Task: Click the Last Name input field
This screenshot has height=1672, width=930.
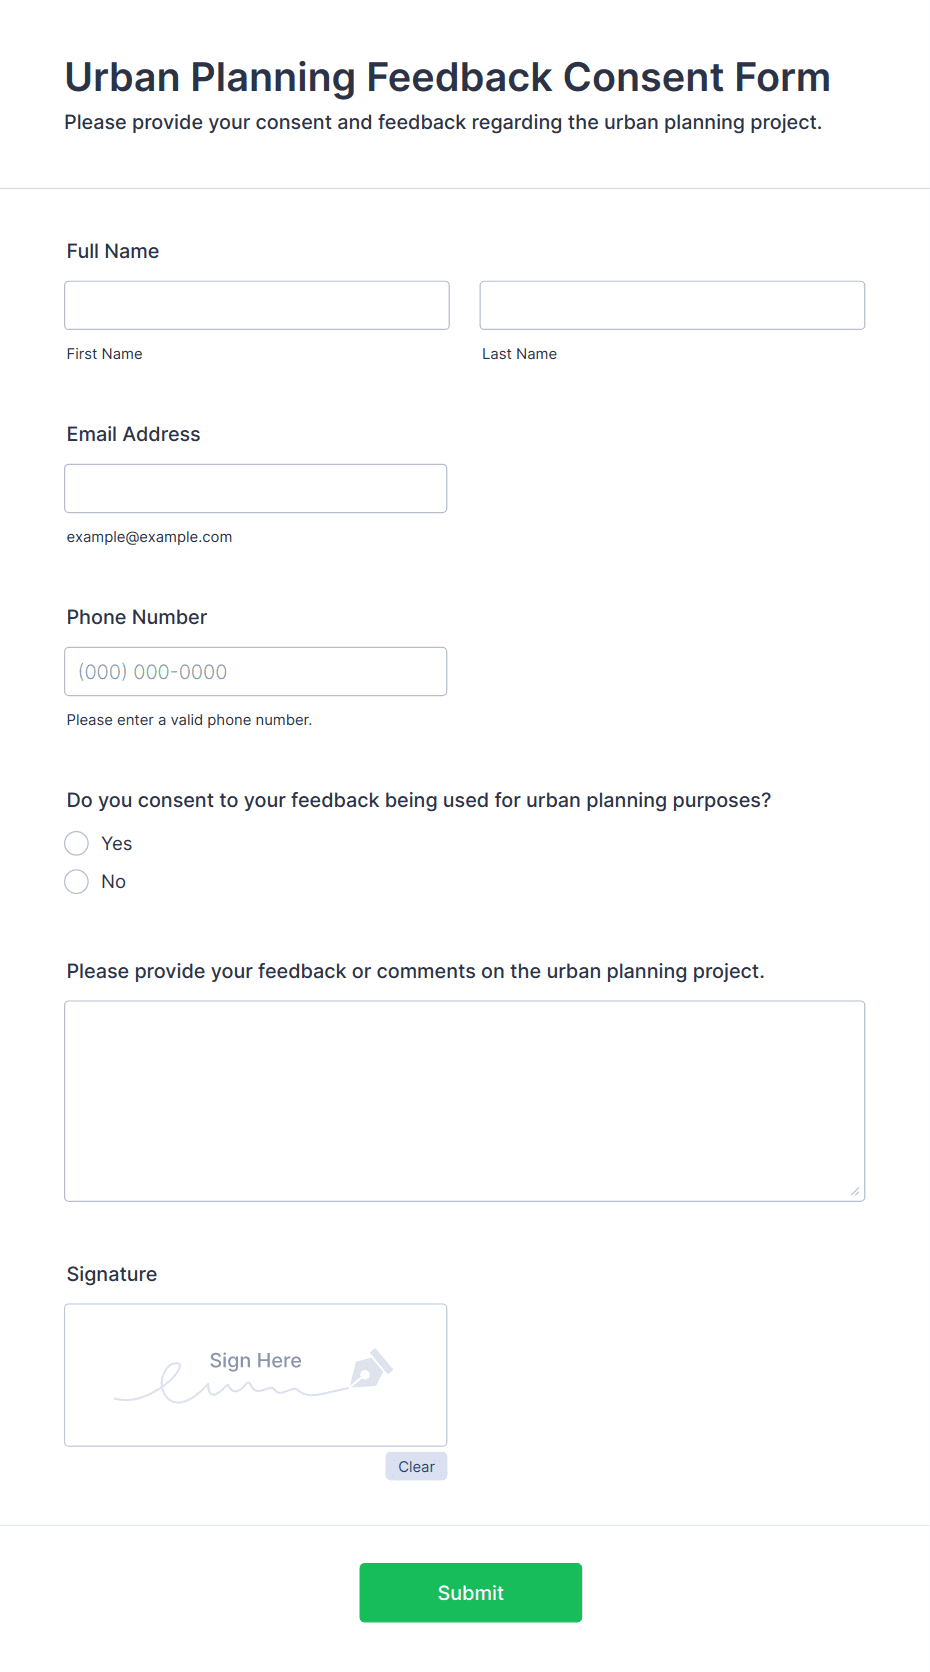Action: point(672,305)
